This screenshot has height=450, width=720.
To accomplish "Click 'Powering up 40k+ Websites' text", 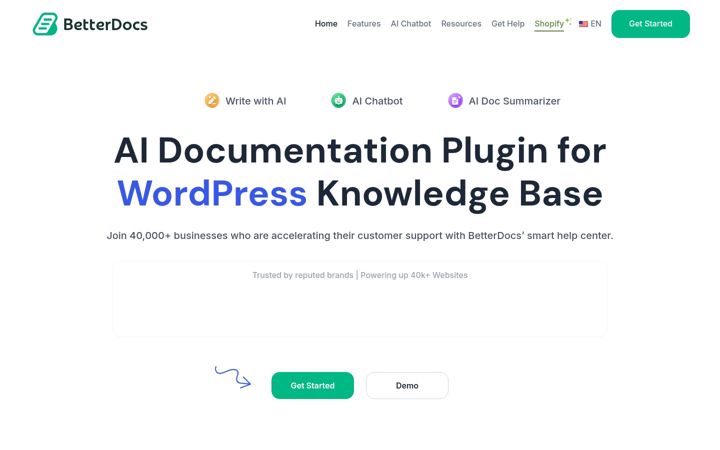I will pos(414,275).
